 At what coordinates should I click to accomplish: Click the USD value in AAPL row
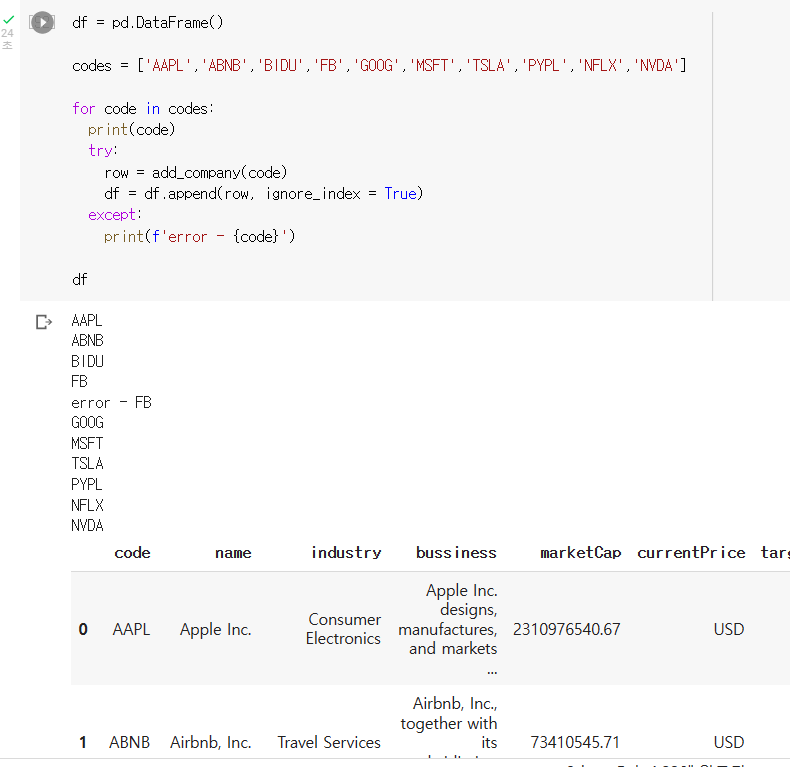coord(729,629)
